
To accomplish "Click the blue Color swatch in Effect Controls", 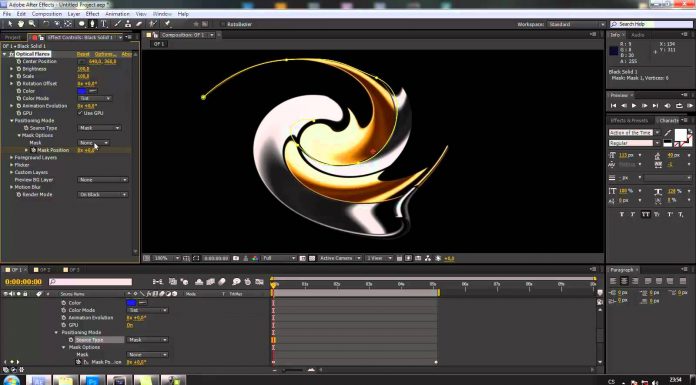I will (82, 91).
